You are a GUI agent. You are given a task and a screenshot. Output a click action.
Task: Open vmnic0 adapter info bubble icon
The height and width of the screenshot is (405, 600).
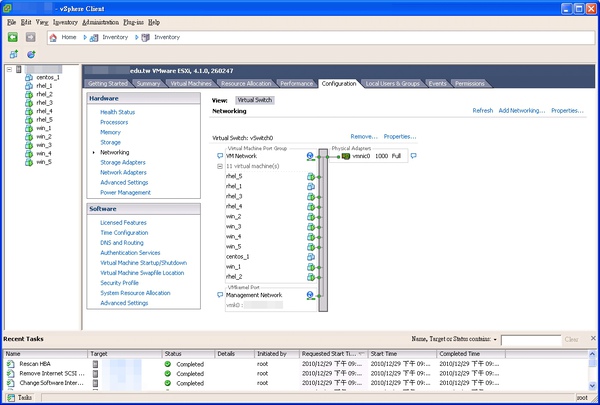[x=413, y=156]
